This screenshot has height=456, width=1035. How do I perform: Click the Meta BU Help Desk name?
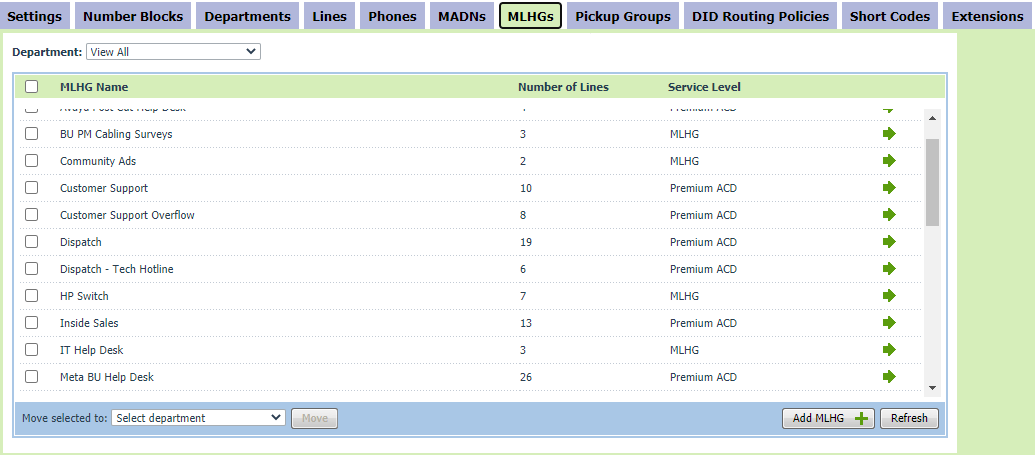107,377
